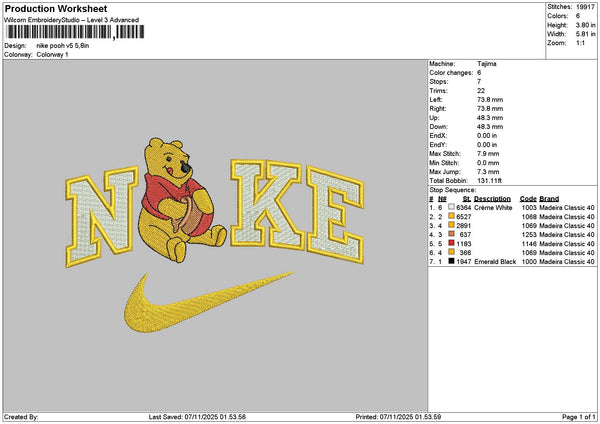This screenshot has width=600, height=424.
Task: Click the embroidered letter K in the design
Action: coord(267,204)
